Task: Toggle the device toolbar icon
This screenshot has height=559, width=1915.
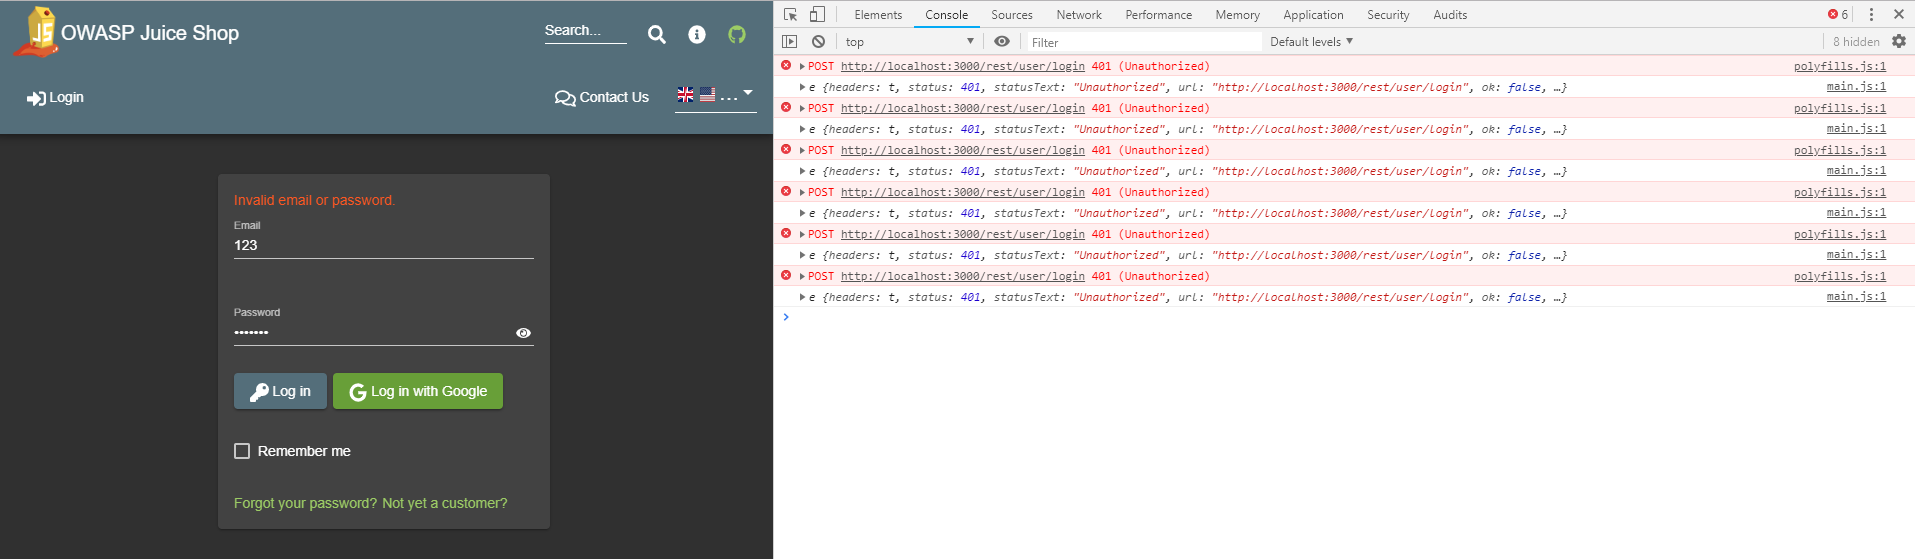Action: coord(817,14)
